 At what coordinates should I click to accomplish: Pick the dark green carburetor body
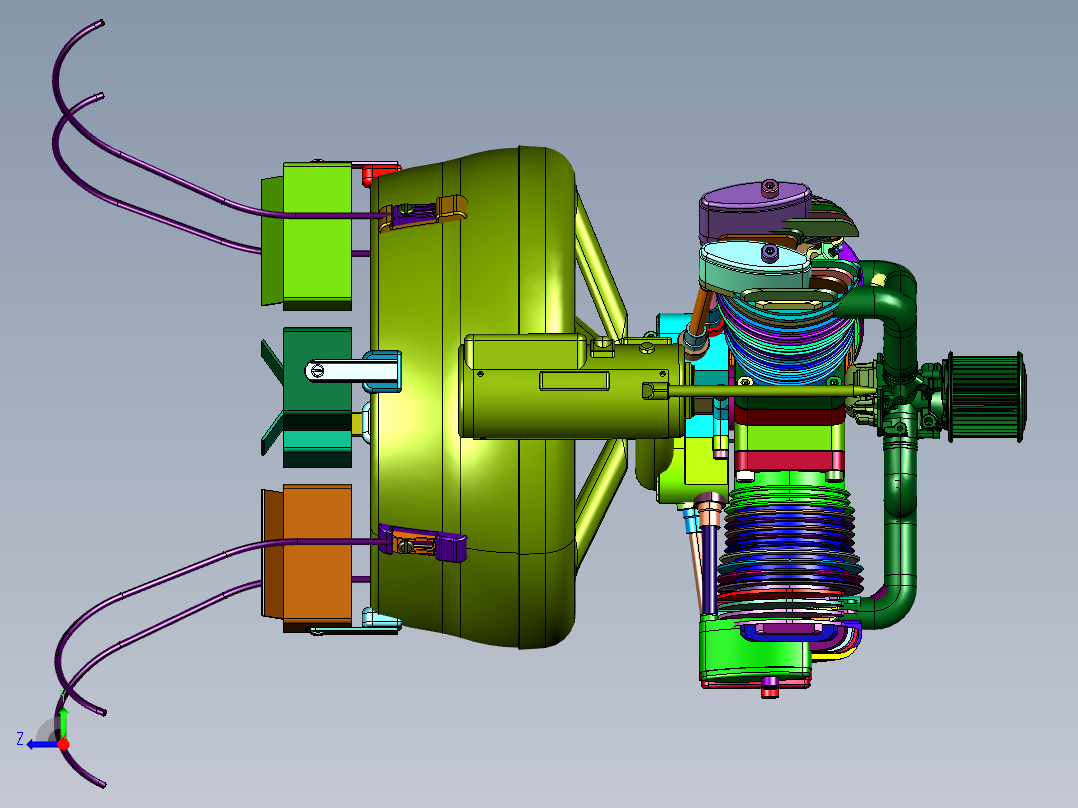901,401
